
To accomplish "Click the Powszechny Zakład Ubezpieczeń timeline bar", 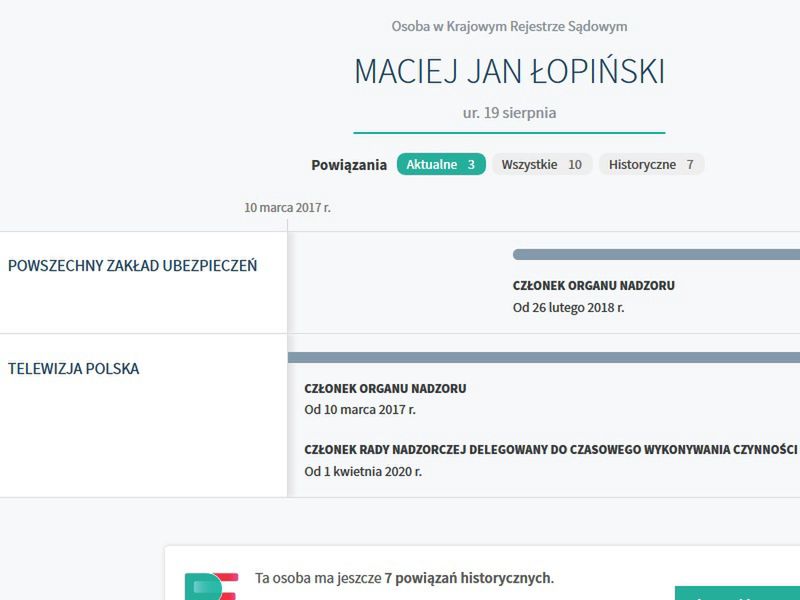I will pos(656,254).
